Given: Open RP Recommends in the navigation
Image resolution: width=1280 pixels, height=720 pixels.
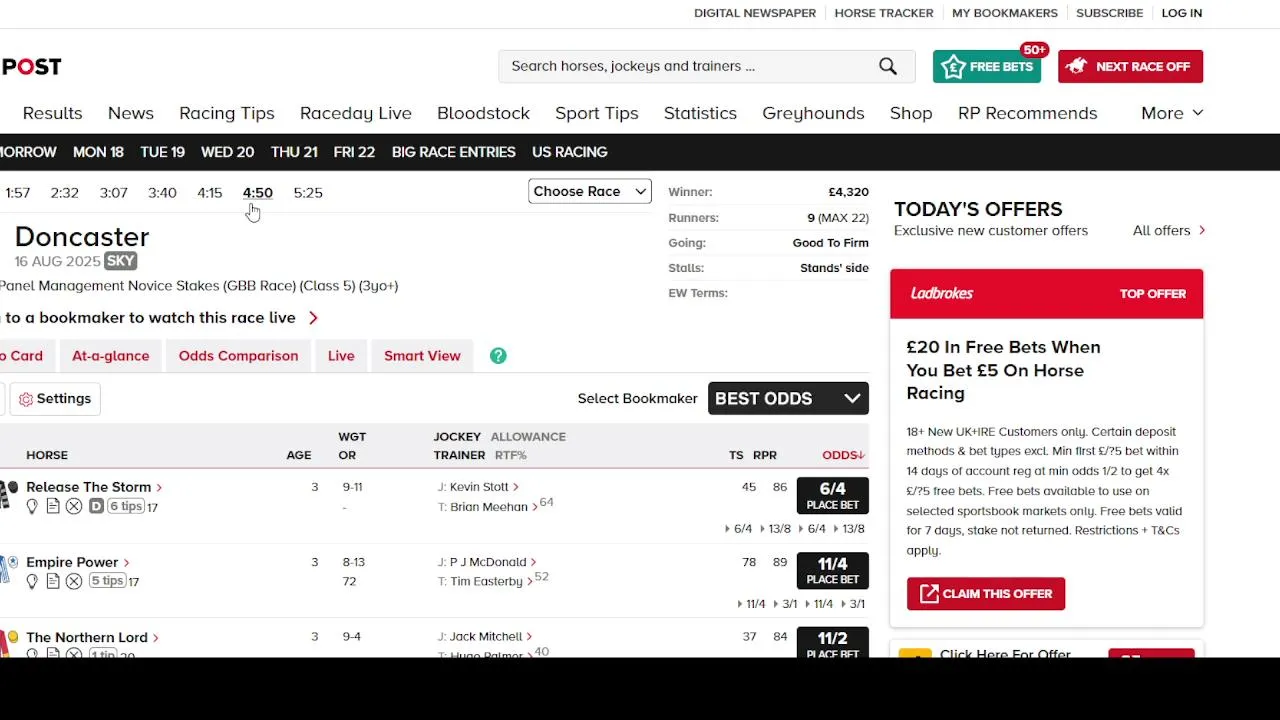Looking at the screenshot, I should (x=1027, y=113).
